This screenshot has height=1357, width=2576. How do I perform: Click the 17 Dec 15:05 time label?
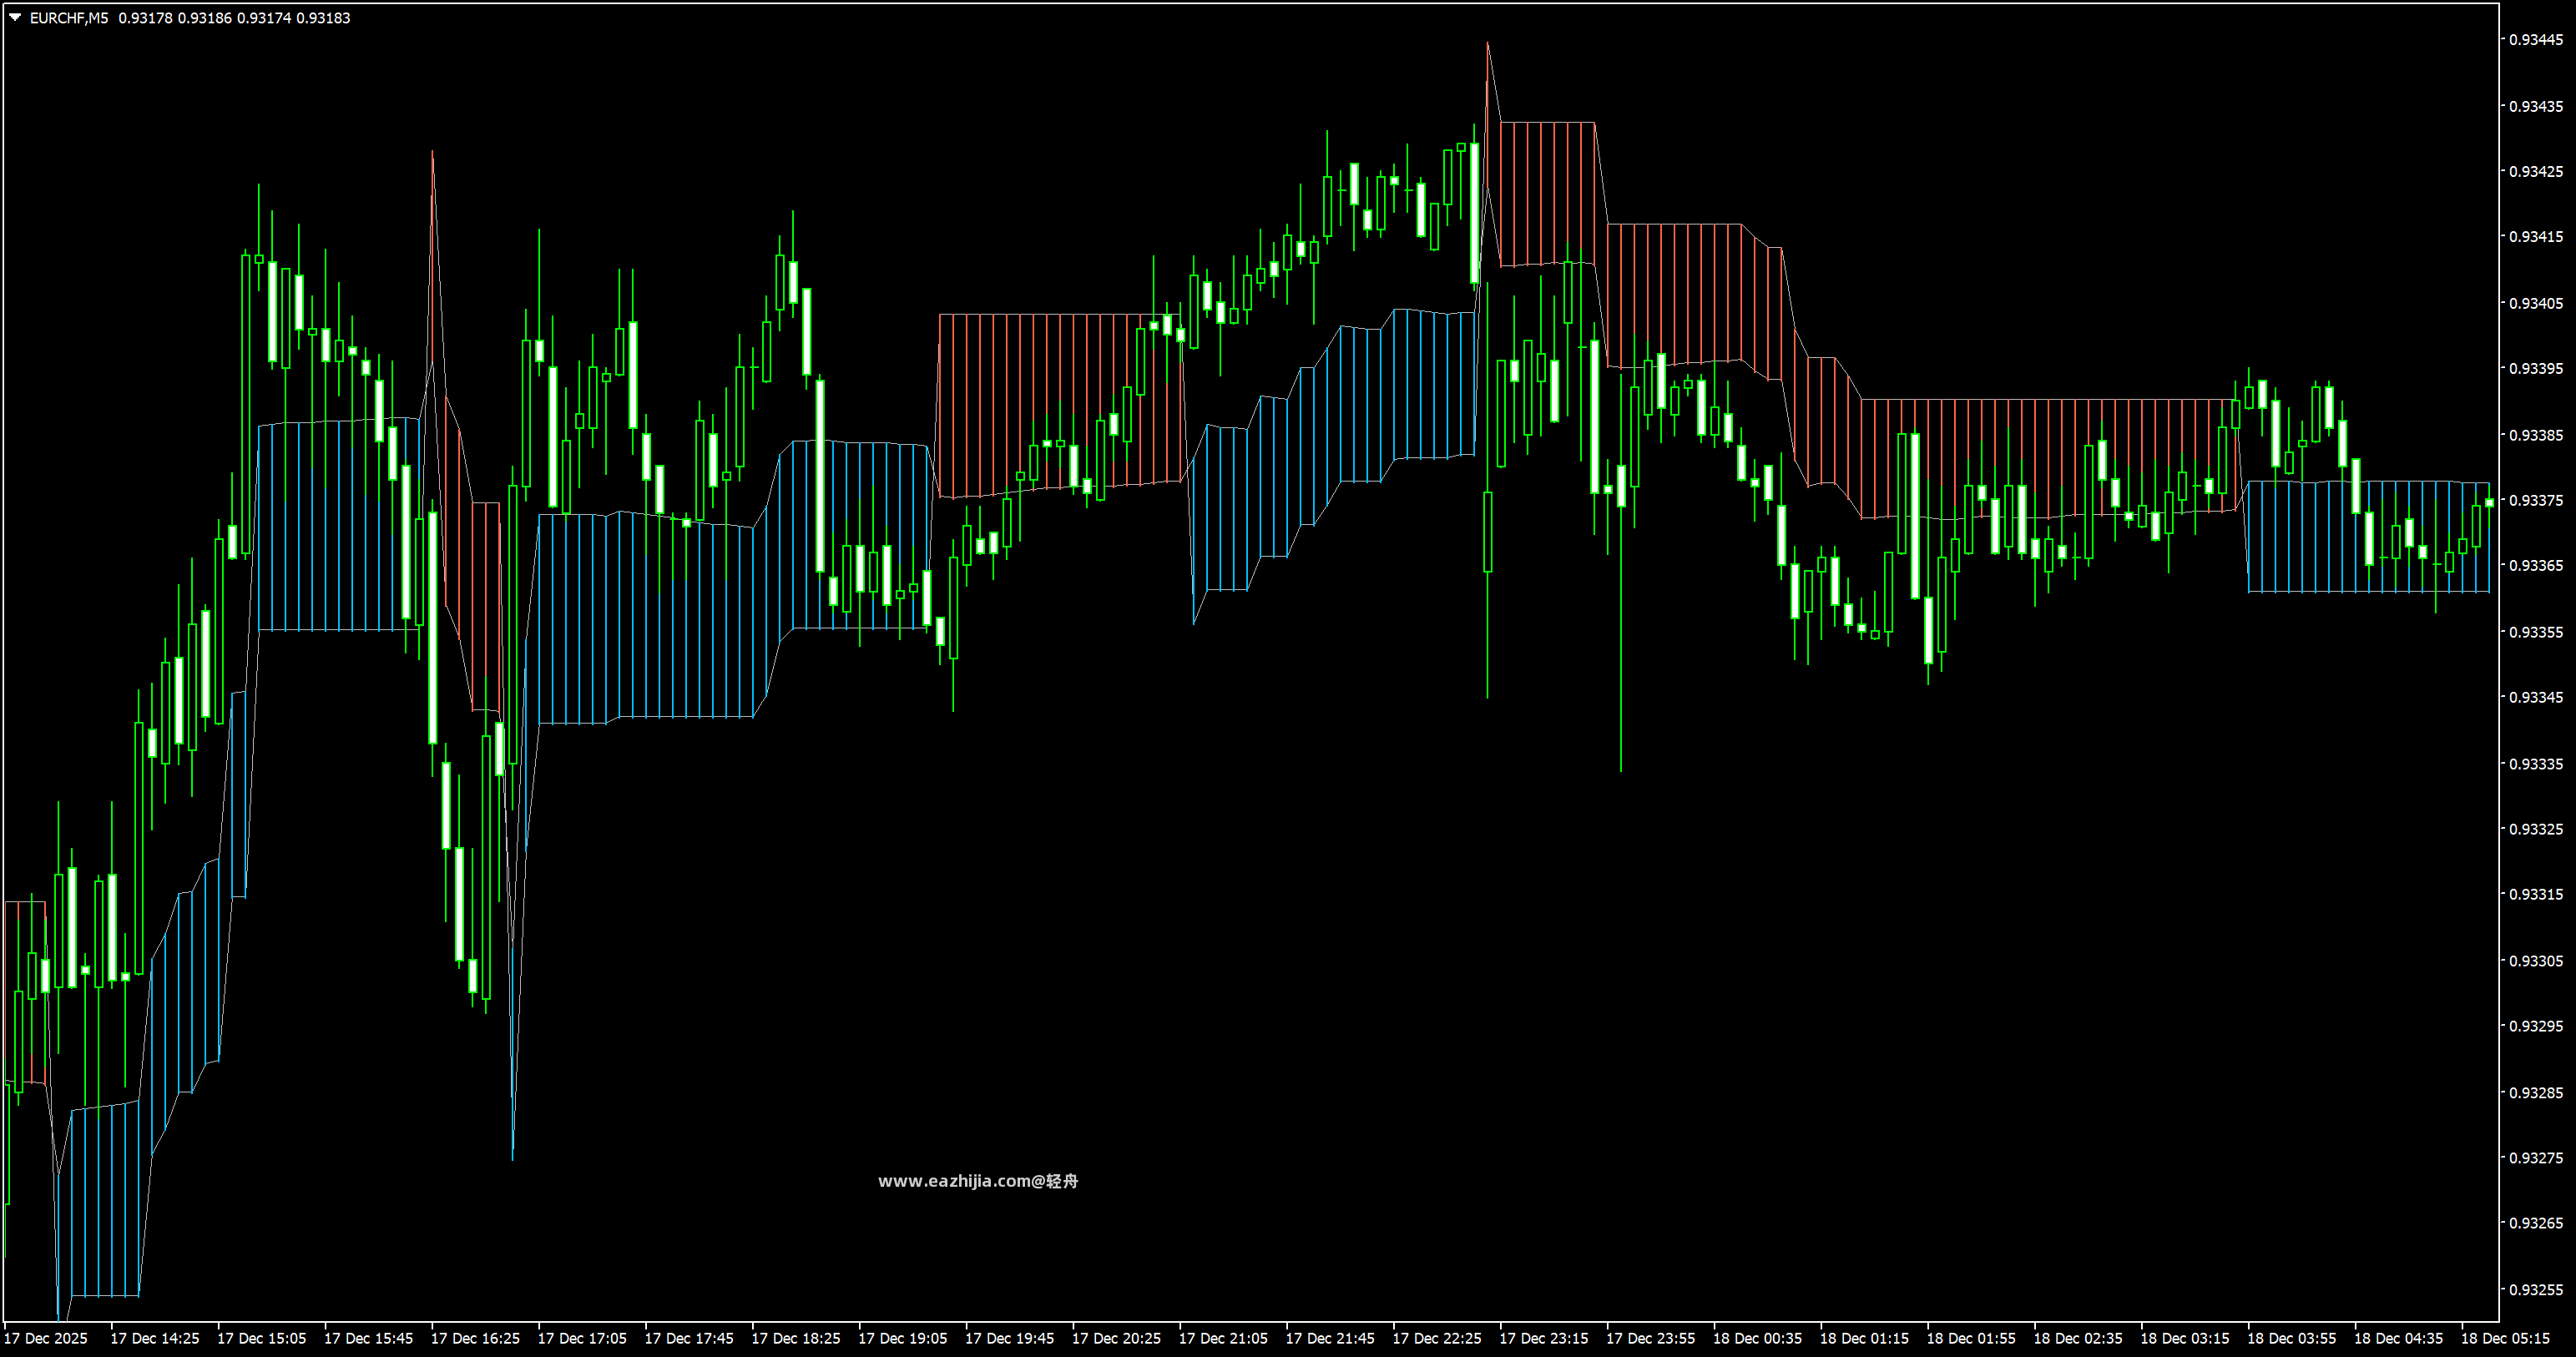coord(262,1338)
